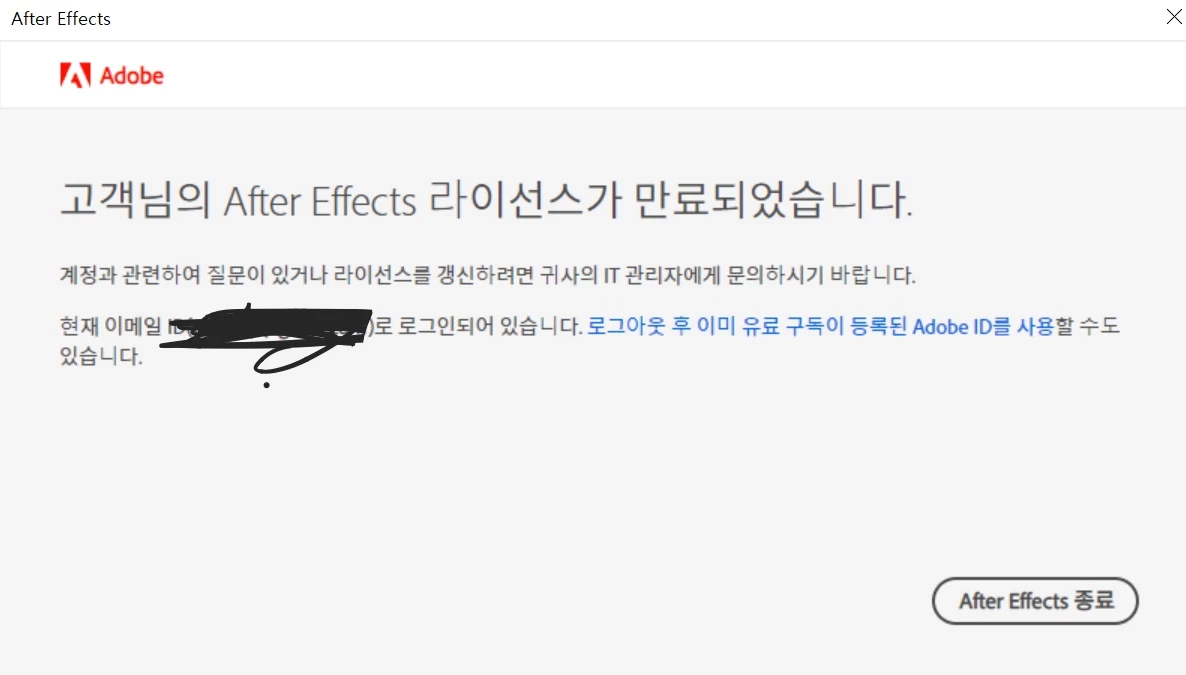Click the Adobe wordmark beside the logo

[132, 76]
